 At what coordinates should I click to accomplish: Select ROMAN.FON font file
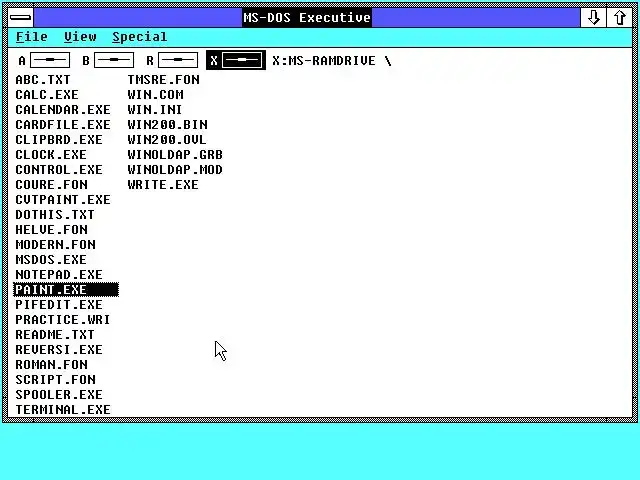click(x=51, y=365)
